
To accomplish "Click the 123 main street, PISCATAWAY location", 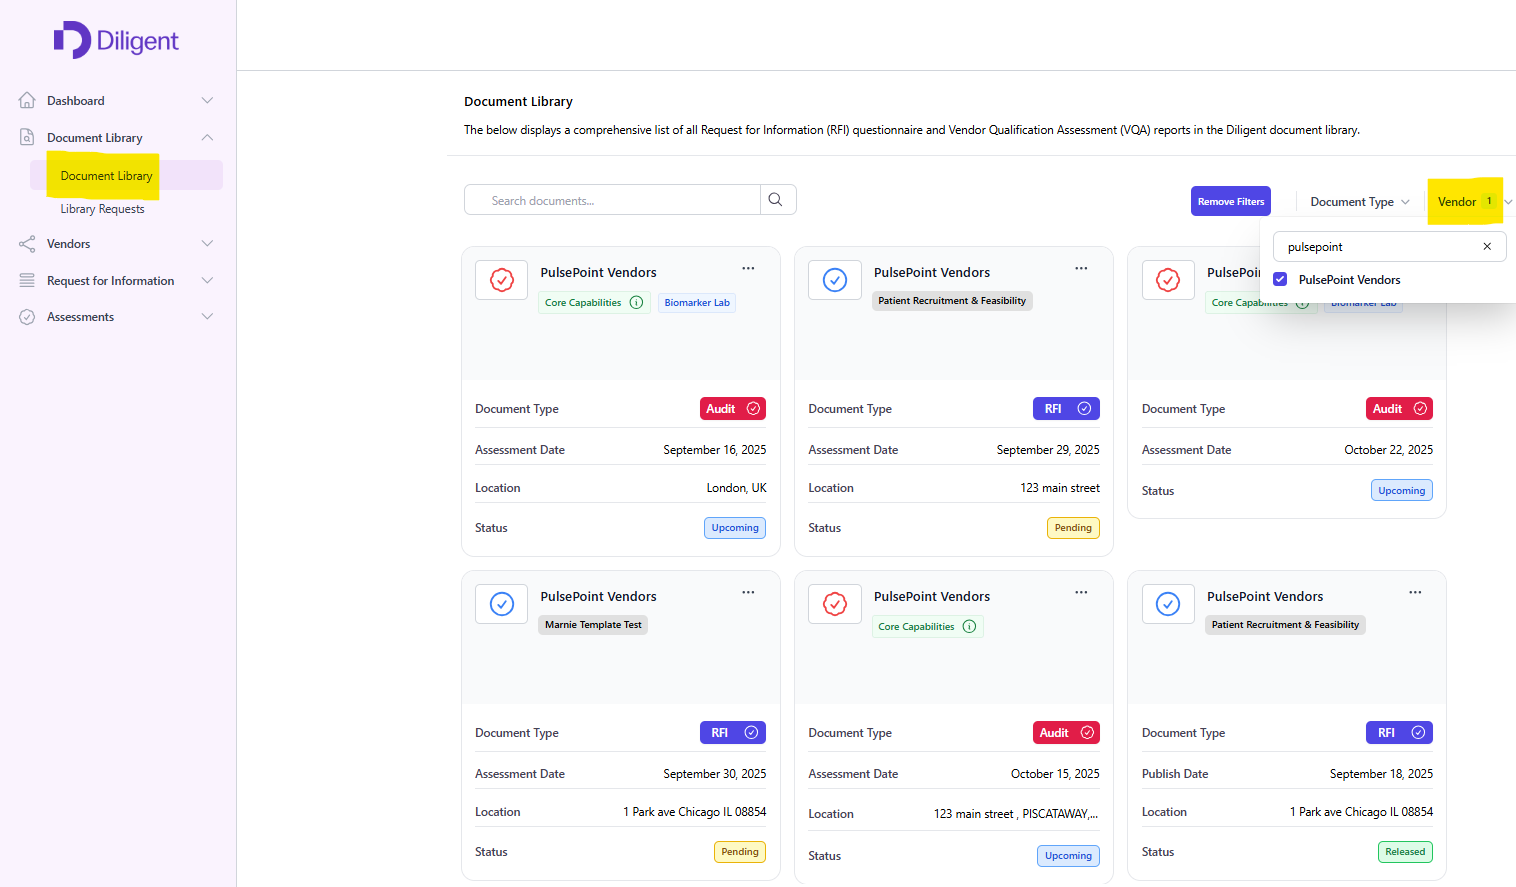I will click(1016, 814).
